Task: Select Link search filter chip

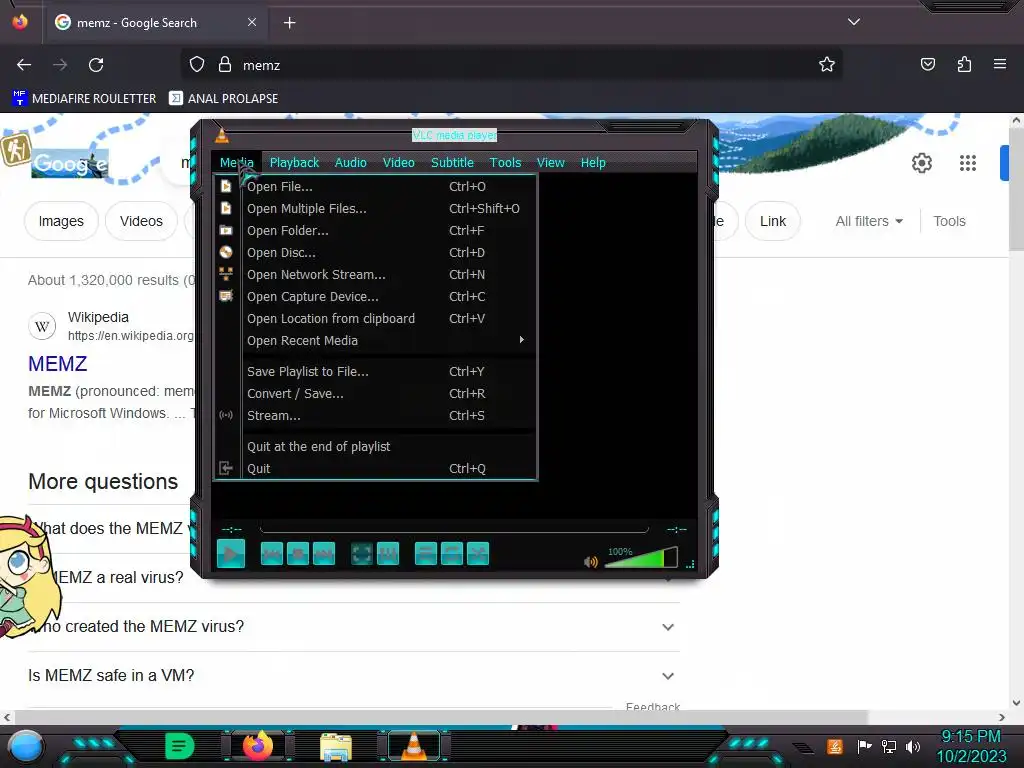Action: (x=773, y=221)
